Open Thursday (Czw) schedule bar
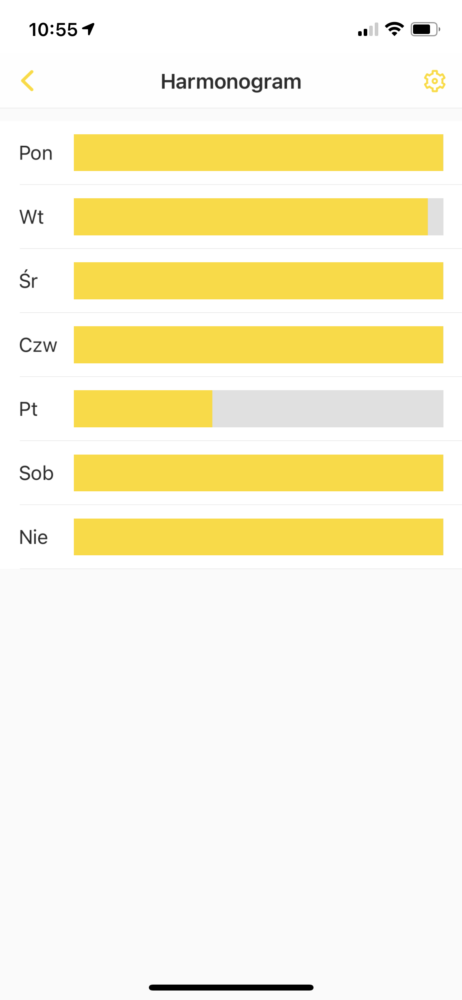Viewport: 462px width, 1000px height. pos(258,344)
